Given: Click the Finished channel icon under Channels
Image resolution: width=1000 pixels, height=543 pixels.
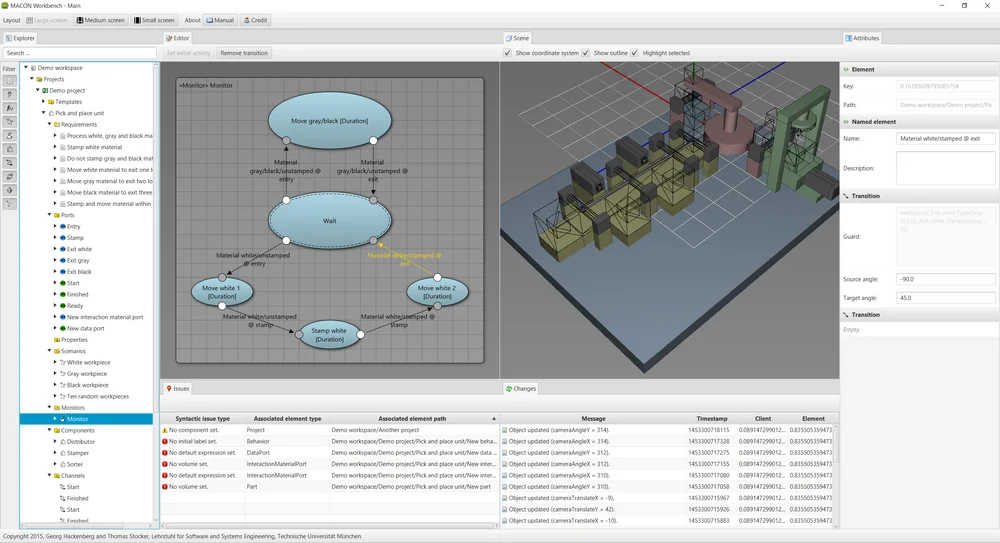Looking at the screenshot, I should (x=62, y=498).
